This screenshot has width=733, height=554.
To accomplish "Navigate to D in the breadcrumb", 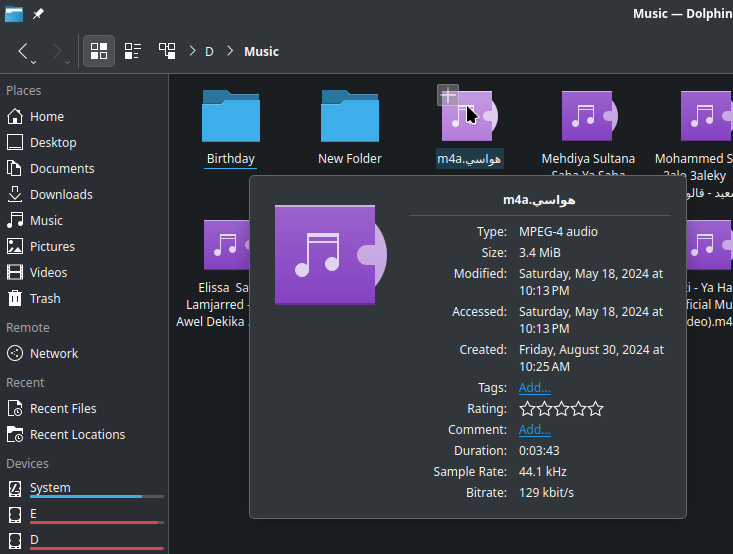I will [x=209, y=51].
